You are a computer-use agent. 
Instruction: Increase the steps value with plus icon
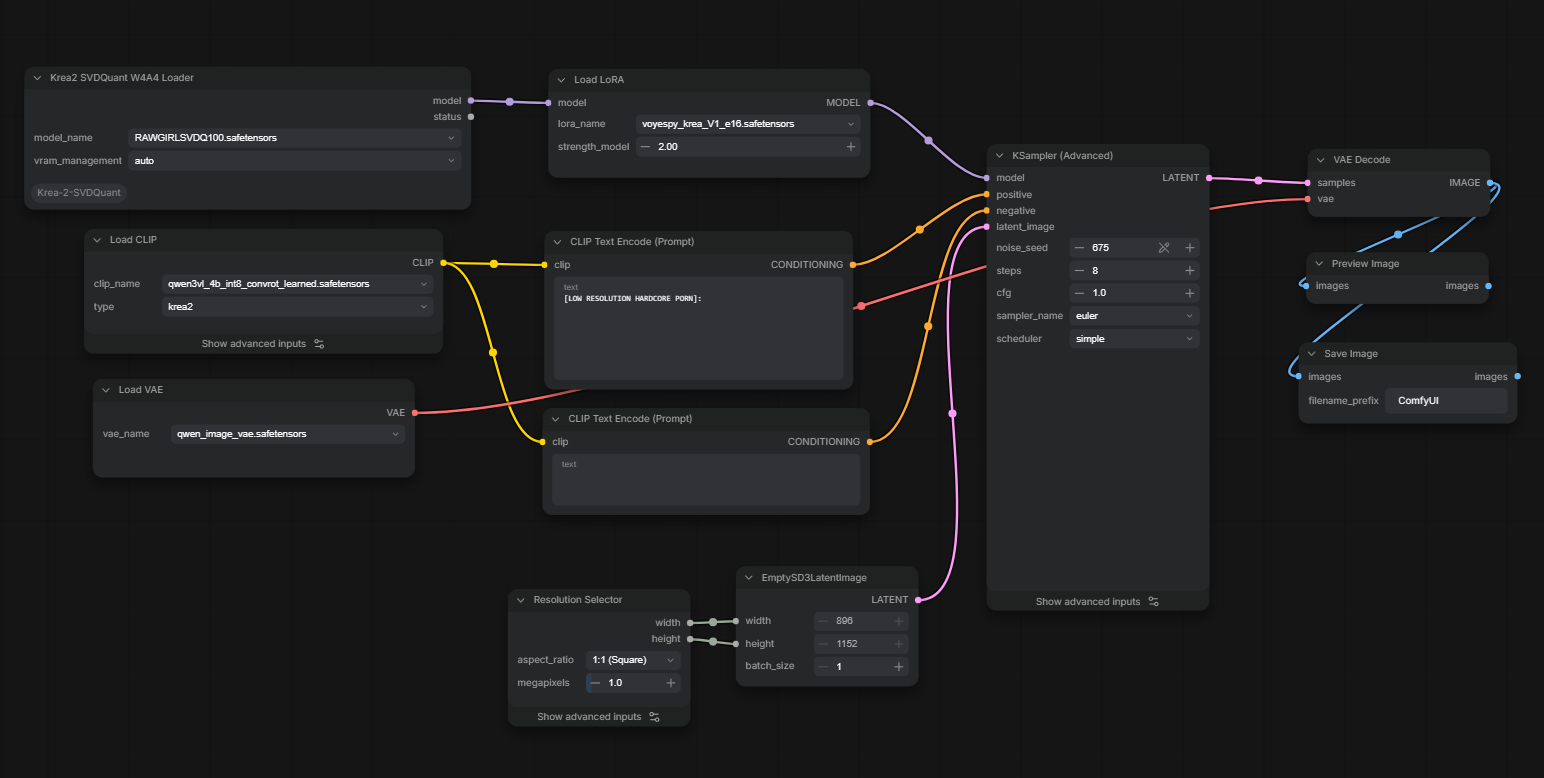coord(1190,271)
